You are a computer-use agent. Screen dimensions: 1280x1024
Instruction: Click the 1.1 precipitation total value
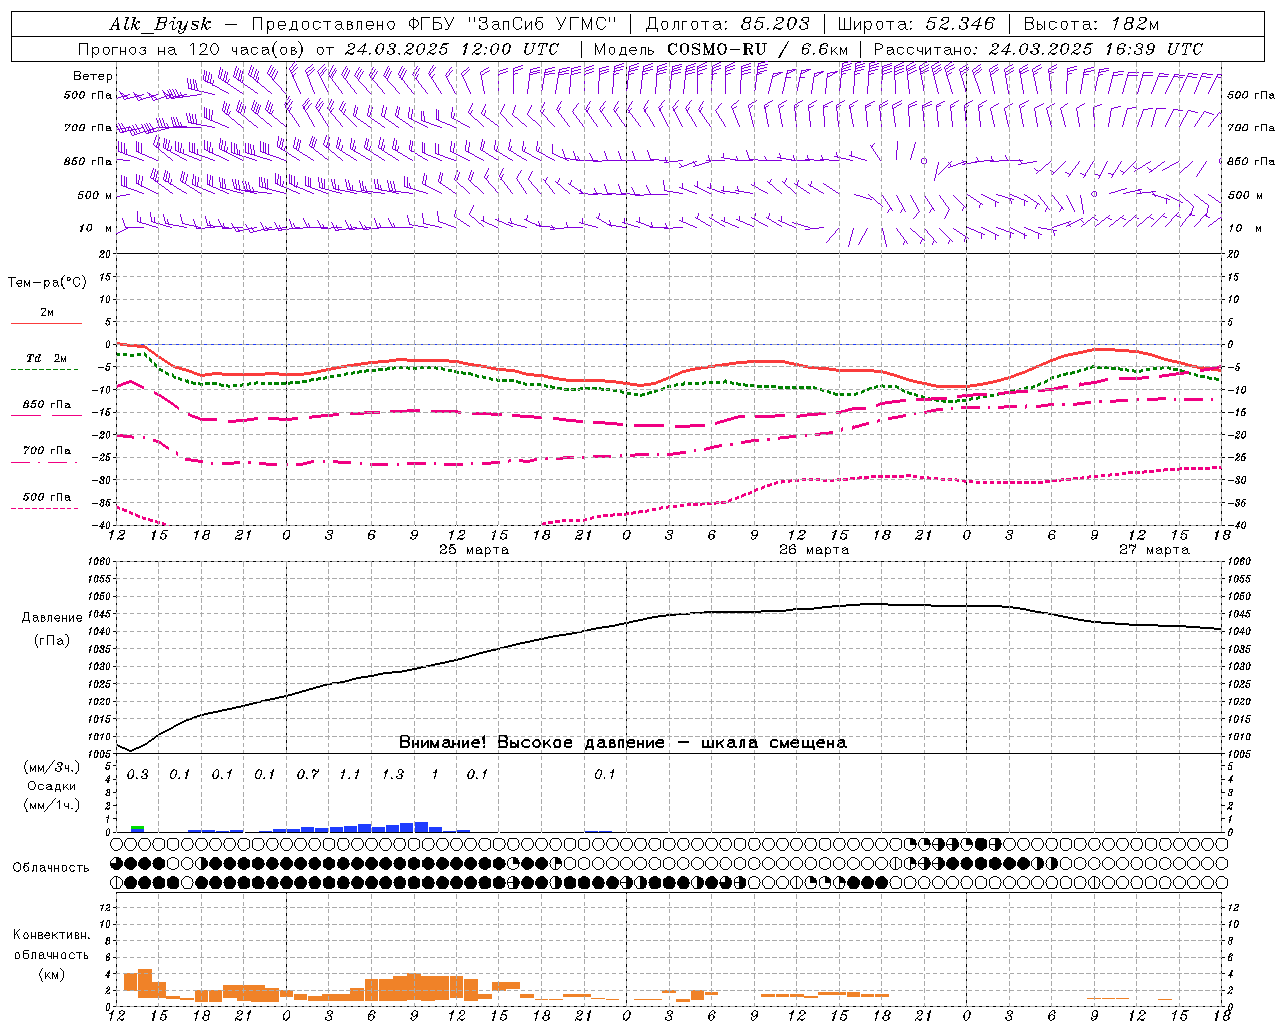click(x=350, y=775)
